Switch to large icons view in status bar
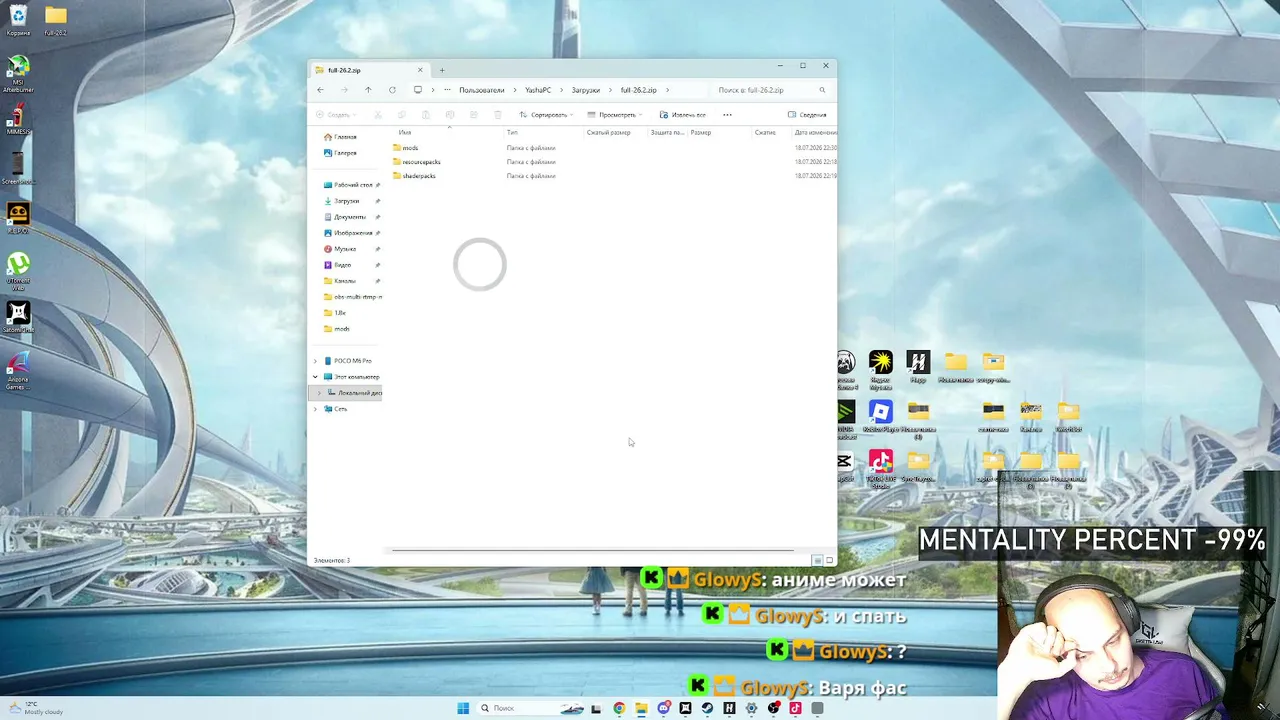This screenshot has width=1280, height=720. (x=829, y=560)
